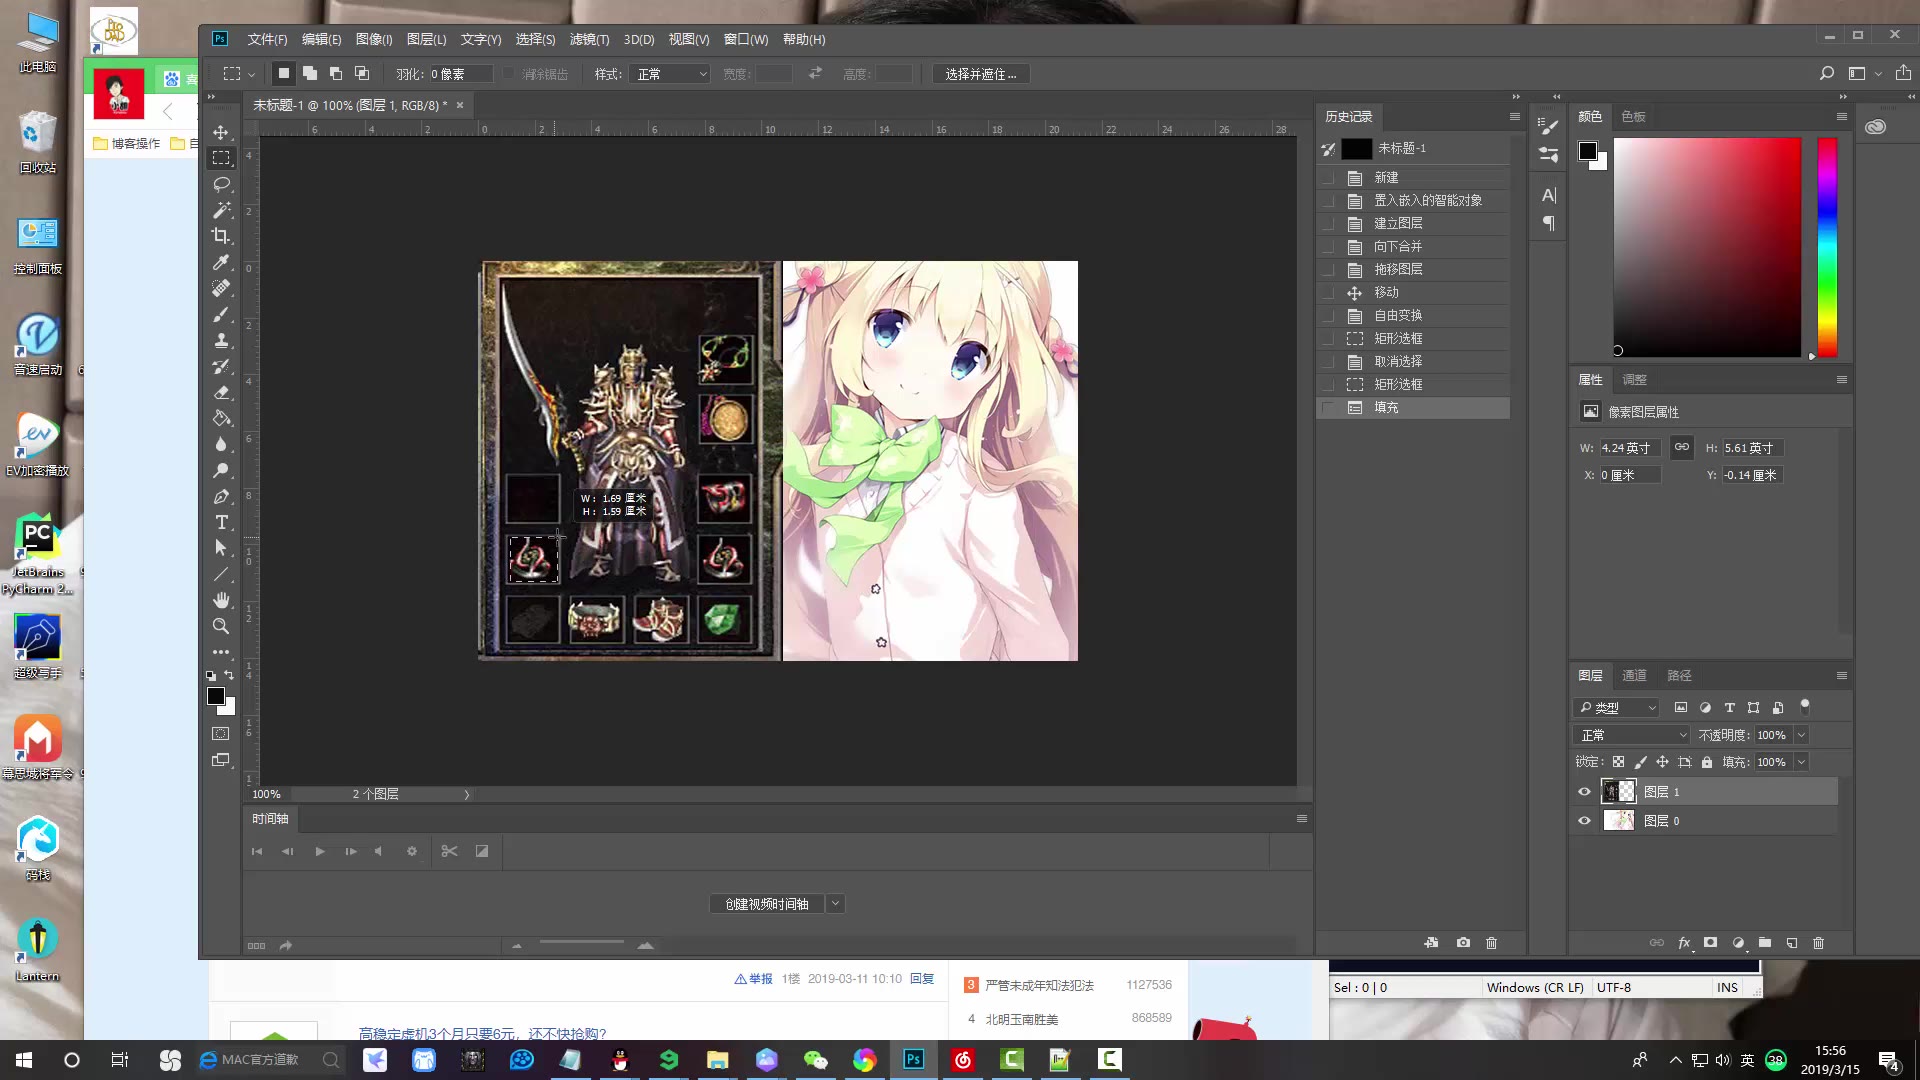This screenshot has width=1920, height=1080.
Task: Open the History panel menu
Action: pos(1514,117)
